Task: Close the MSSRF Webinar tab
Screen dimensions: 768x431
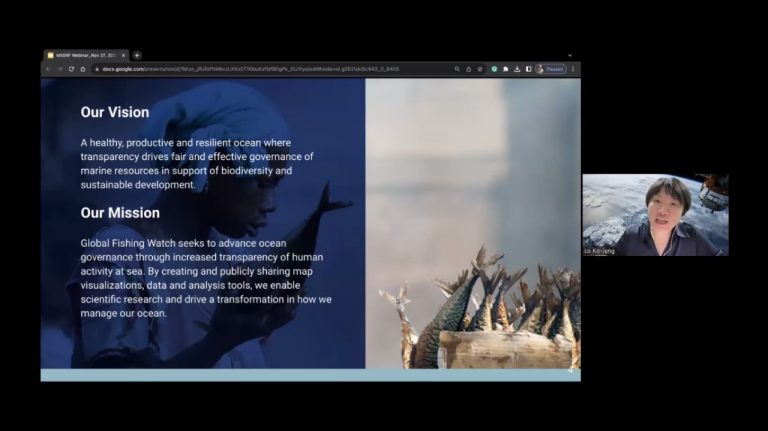Action: tap(123, 55)
